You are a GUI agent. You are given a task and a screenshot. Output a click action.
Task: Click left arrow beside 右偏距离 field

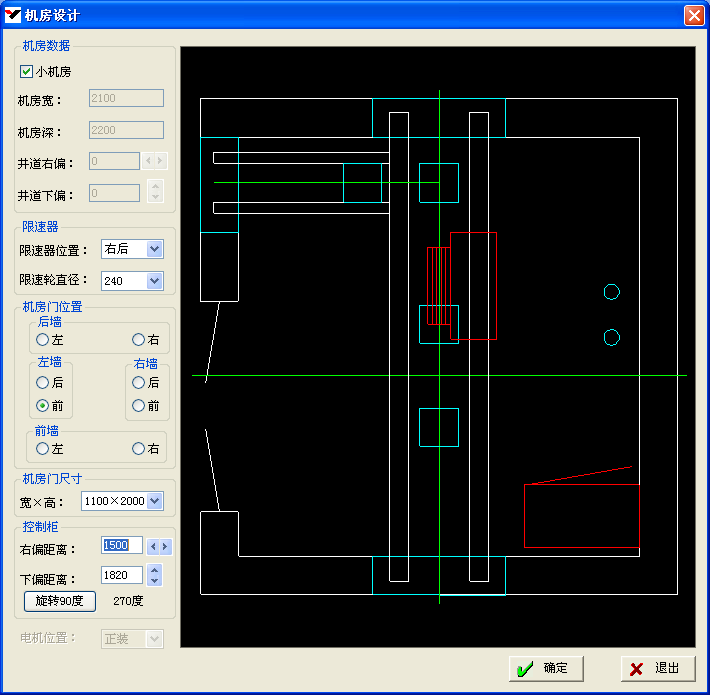click(153, 547)
